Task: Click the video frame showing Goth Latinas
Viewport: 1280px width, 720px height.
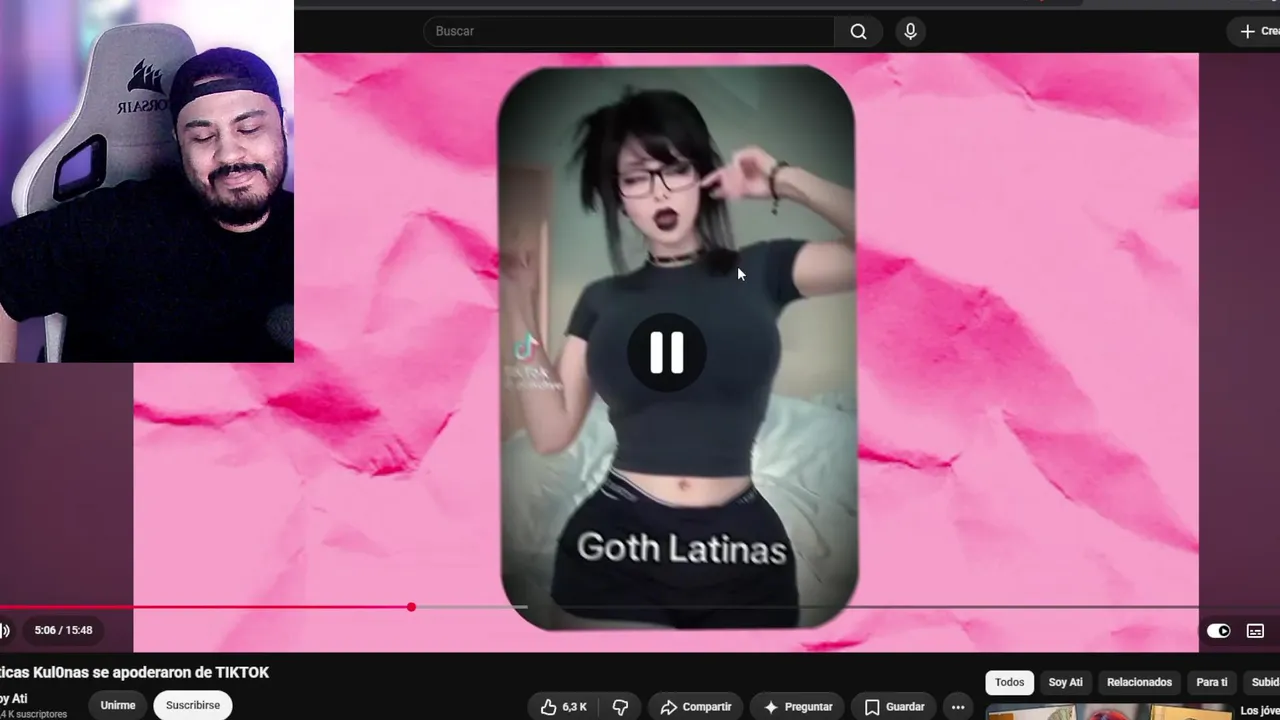Action: coord(678,348)
